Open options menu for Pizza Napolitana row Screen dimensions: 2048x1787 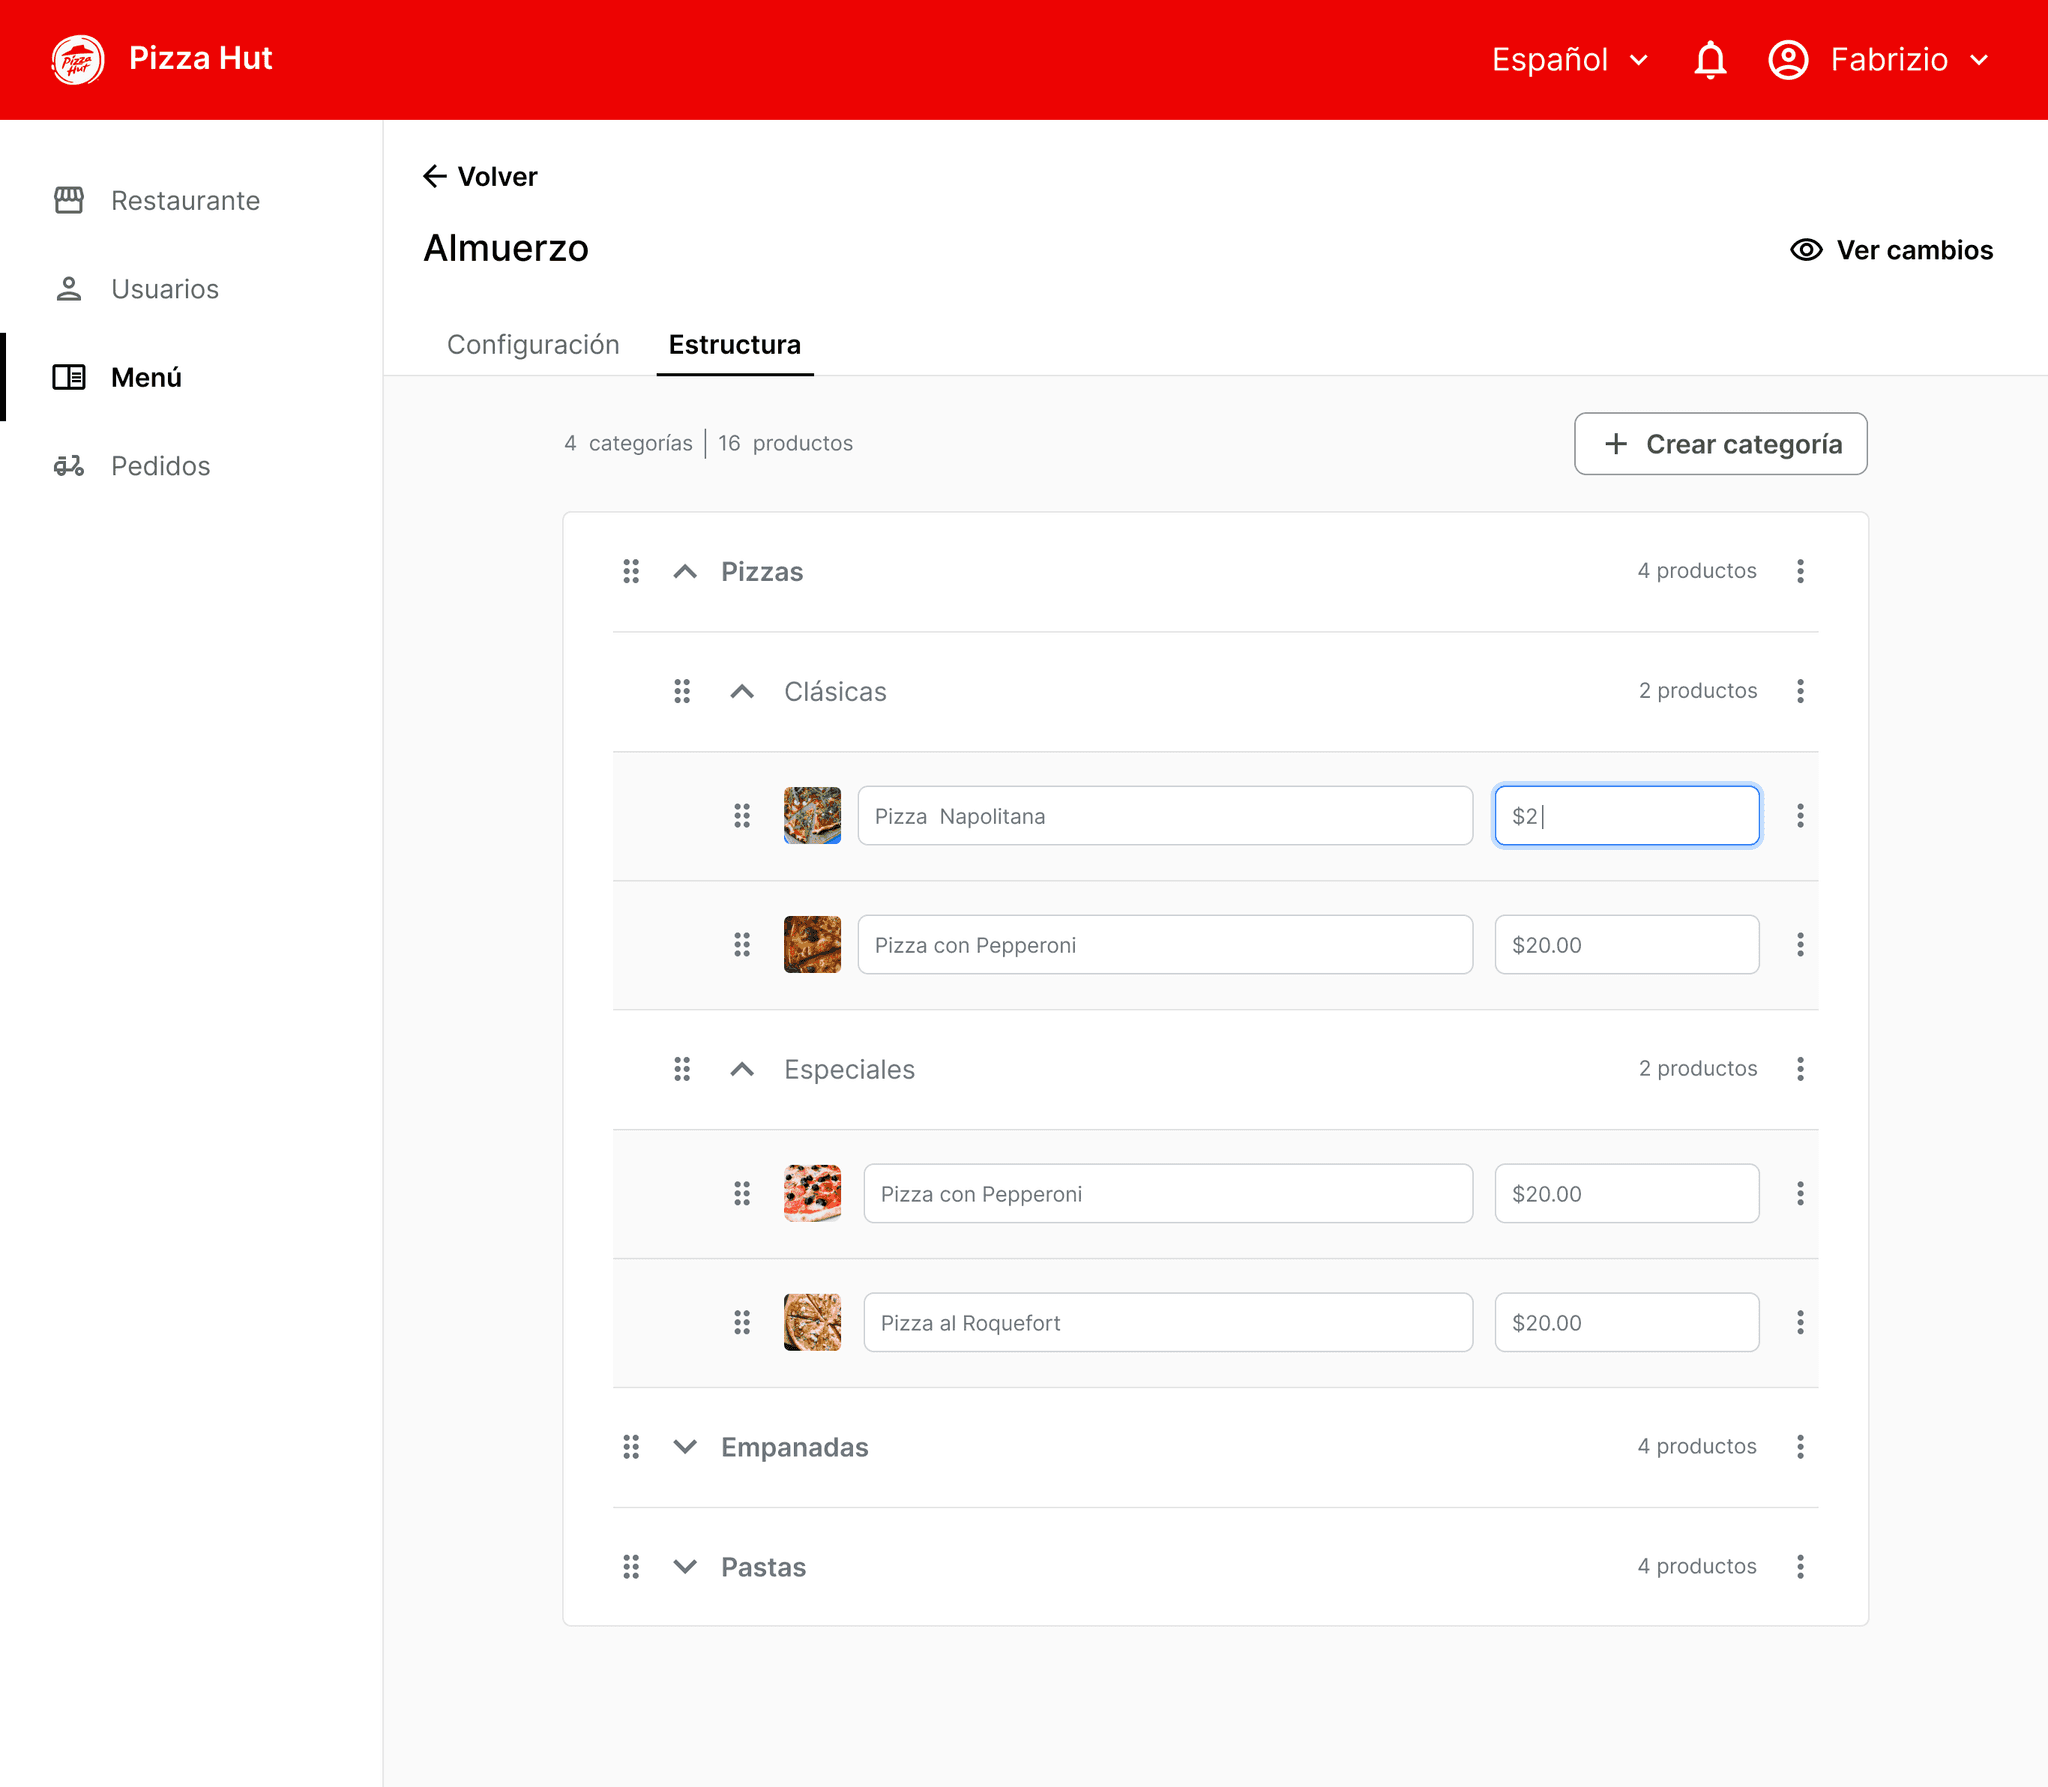[1800, 816]
